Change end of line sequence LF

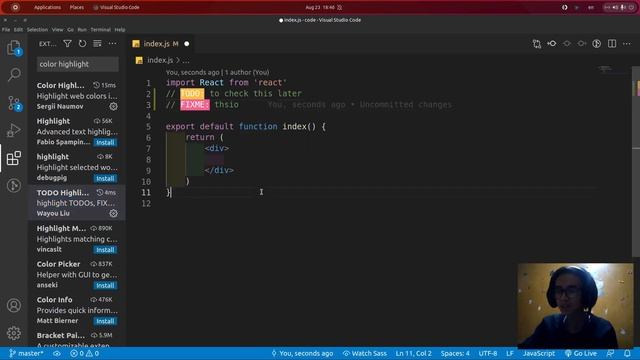coord(510,353)
